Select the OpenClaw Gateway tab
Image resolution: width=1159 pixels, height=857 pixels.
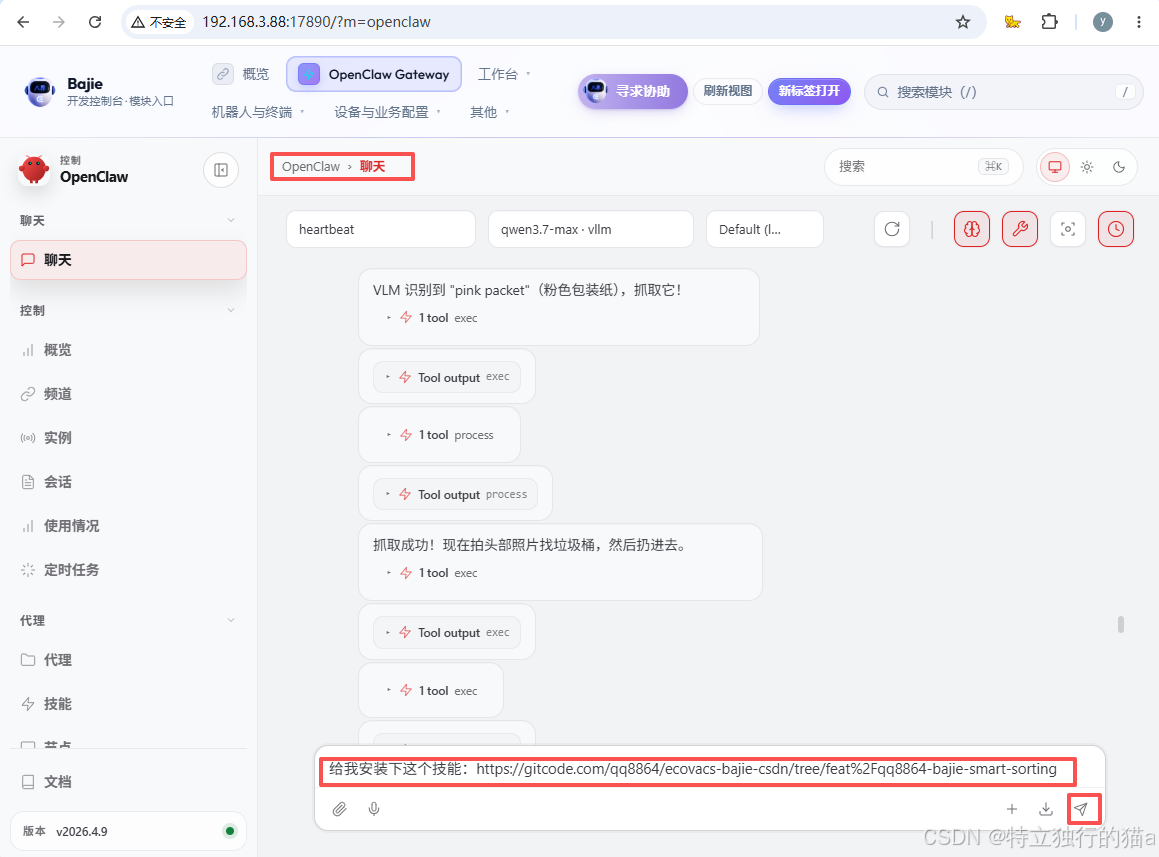374,74
